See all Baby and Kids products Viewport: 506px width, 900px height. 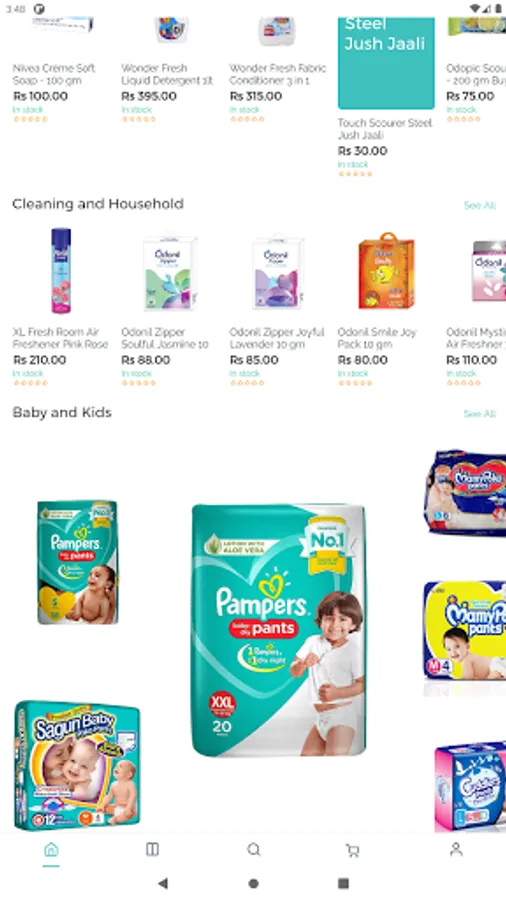[x=480, y=414]
